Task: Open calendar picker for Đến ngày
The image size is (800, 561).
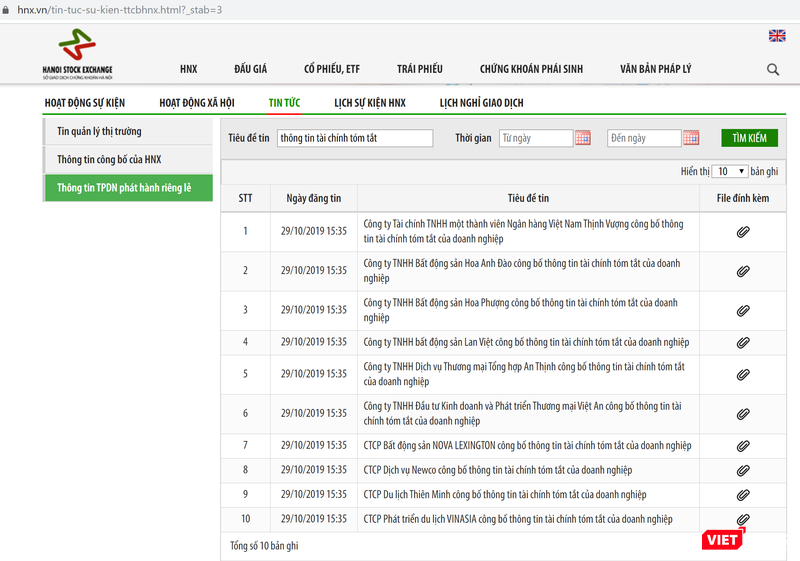Action: pyautogui.click(x=691, y=138)
